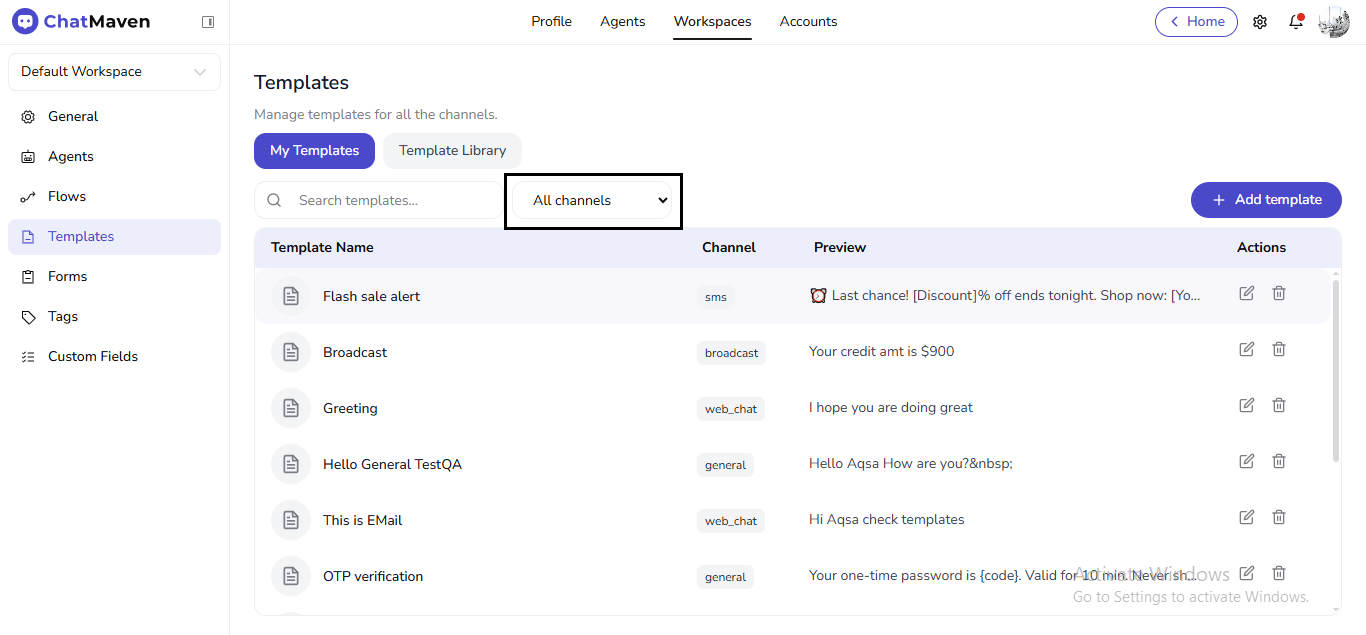This screenshot has height=635, width=1366.
Task: Click the Search templates input field
Action: pos(390,200)
